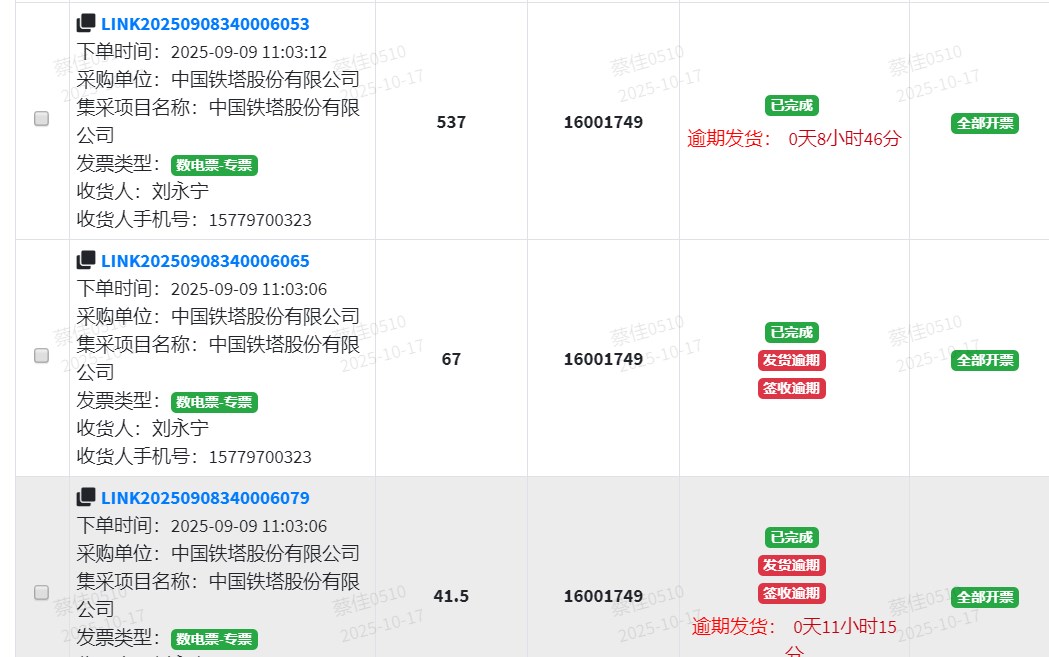Click the 全部开票 badge in the 537 row
Screen dimensions: 1049x657
pyautogui.click(x=984, y=123)
